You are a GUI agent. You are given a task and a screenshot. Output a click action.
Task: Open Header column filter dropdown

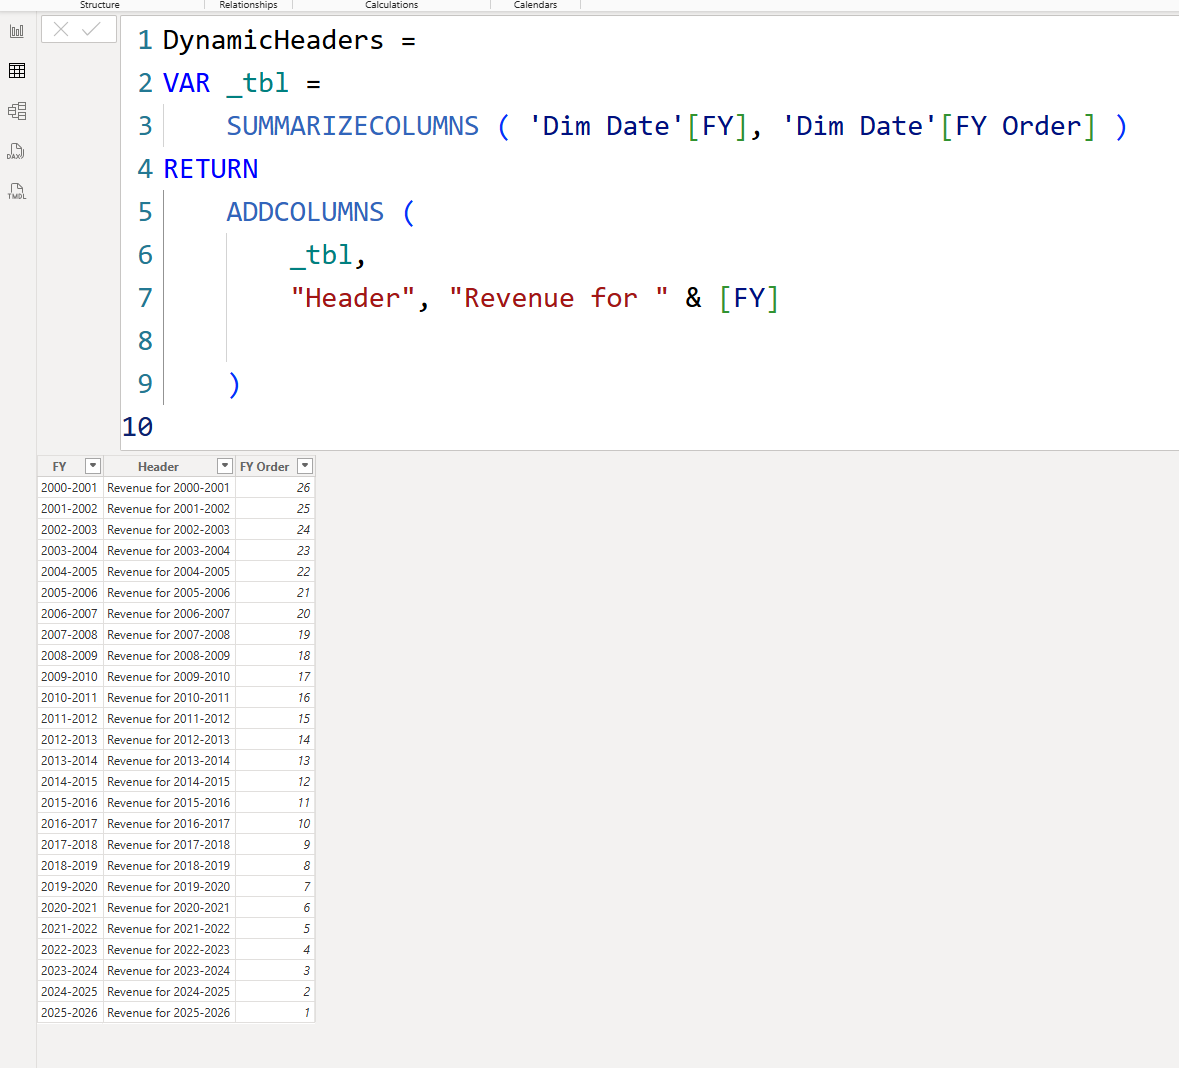pos(225,466)
